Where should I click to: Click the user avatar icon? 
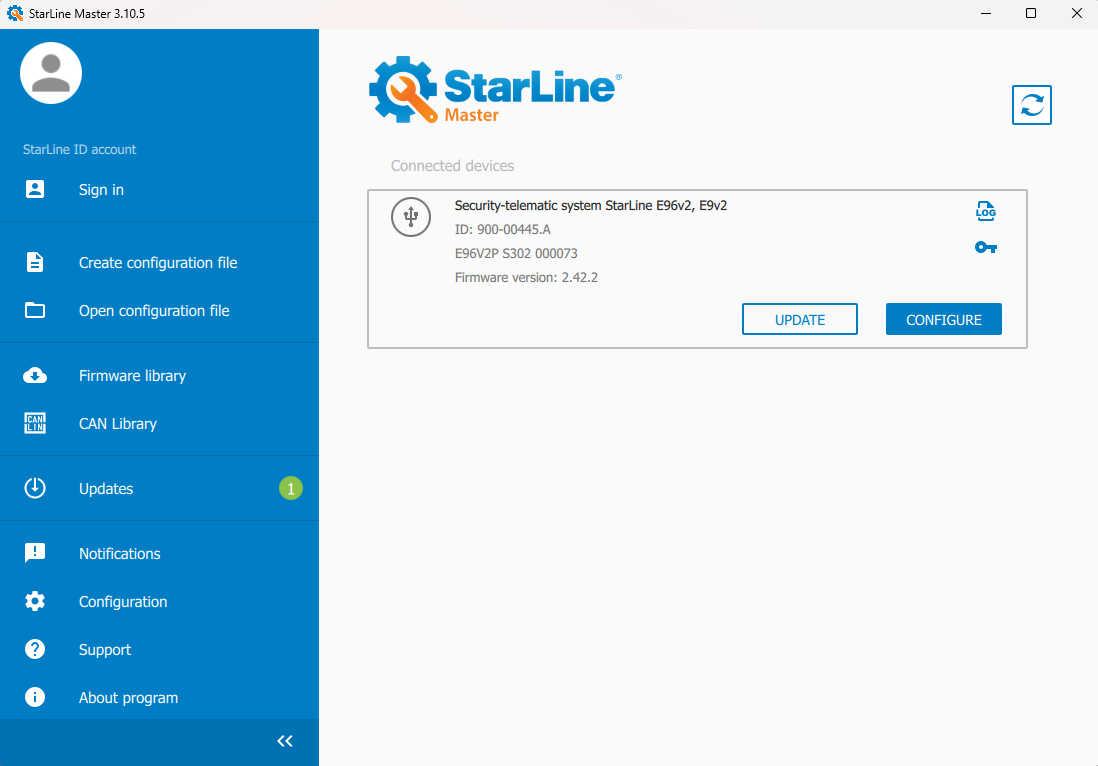click(x=51, y=74)
